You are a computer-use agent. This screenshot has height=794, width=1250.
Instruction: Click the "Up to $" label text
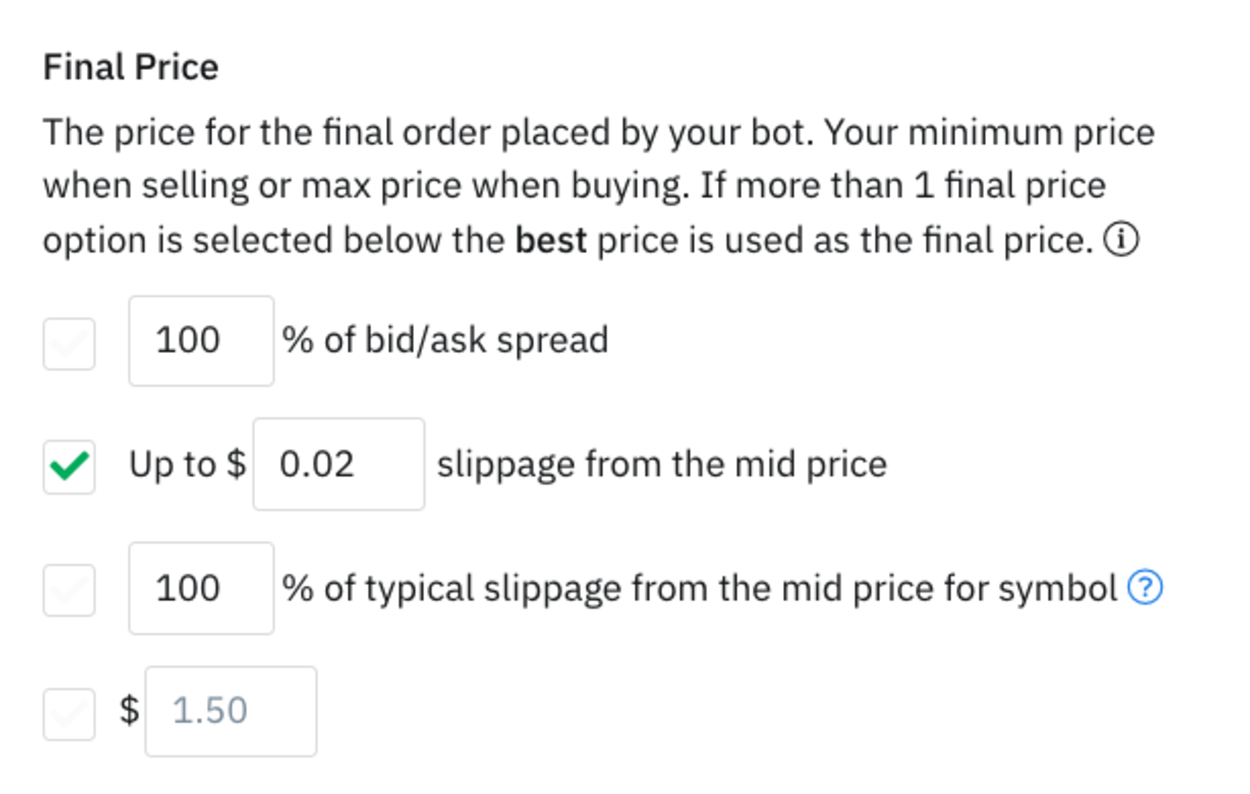[187, 465]
